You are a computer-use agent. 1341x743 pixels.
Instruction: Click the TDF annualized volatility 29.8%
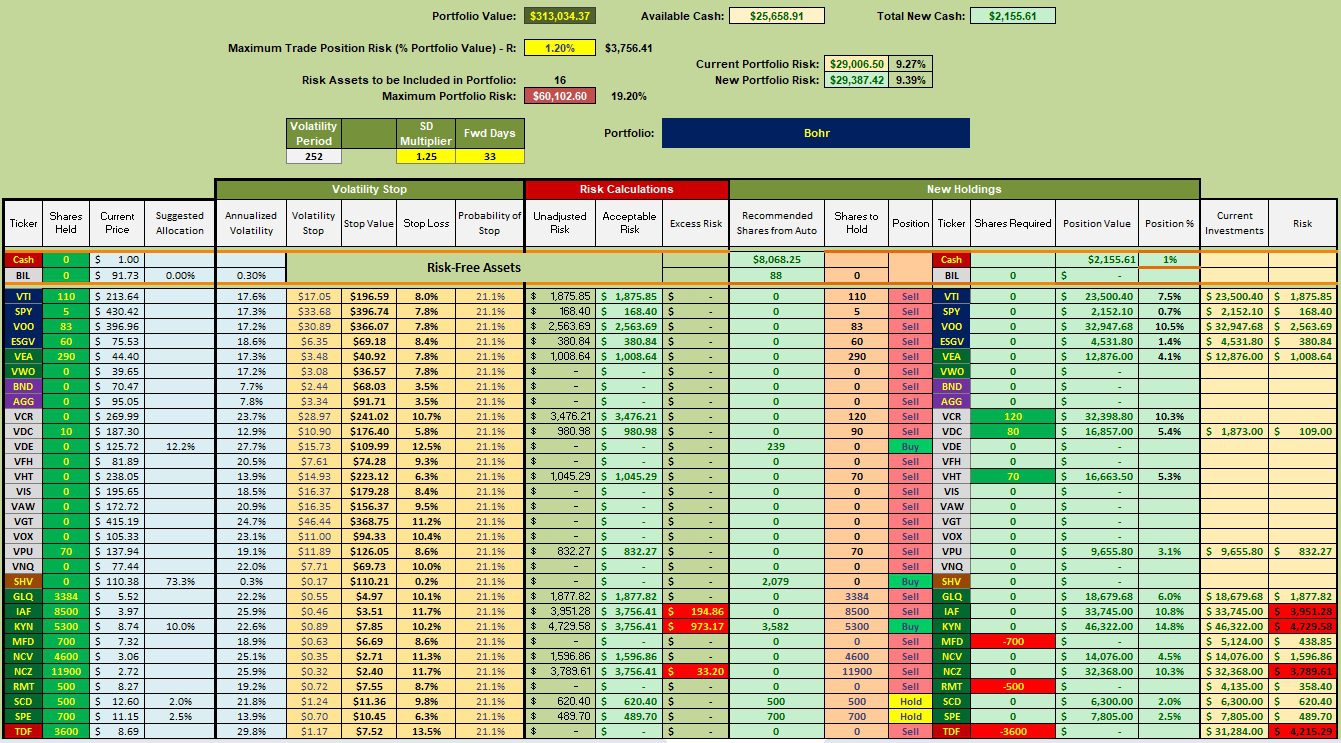pos(251,731)
